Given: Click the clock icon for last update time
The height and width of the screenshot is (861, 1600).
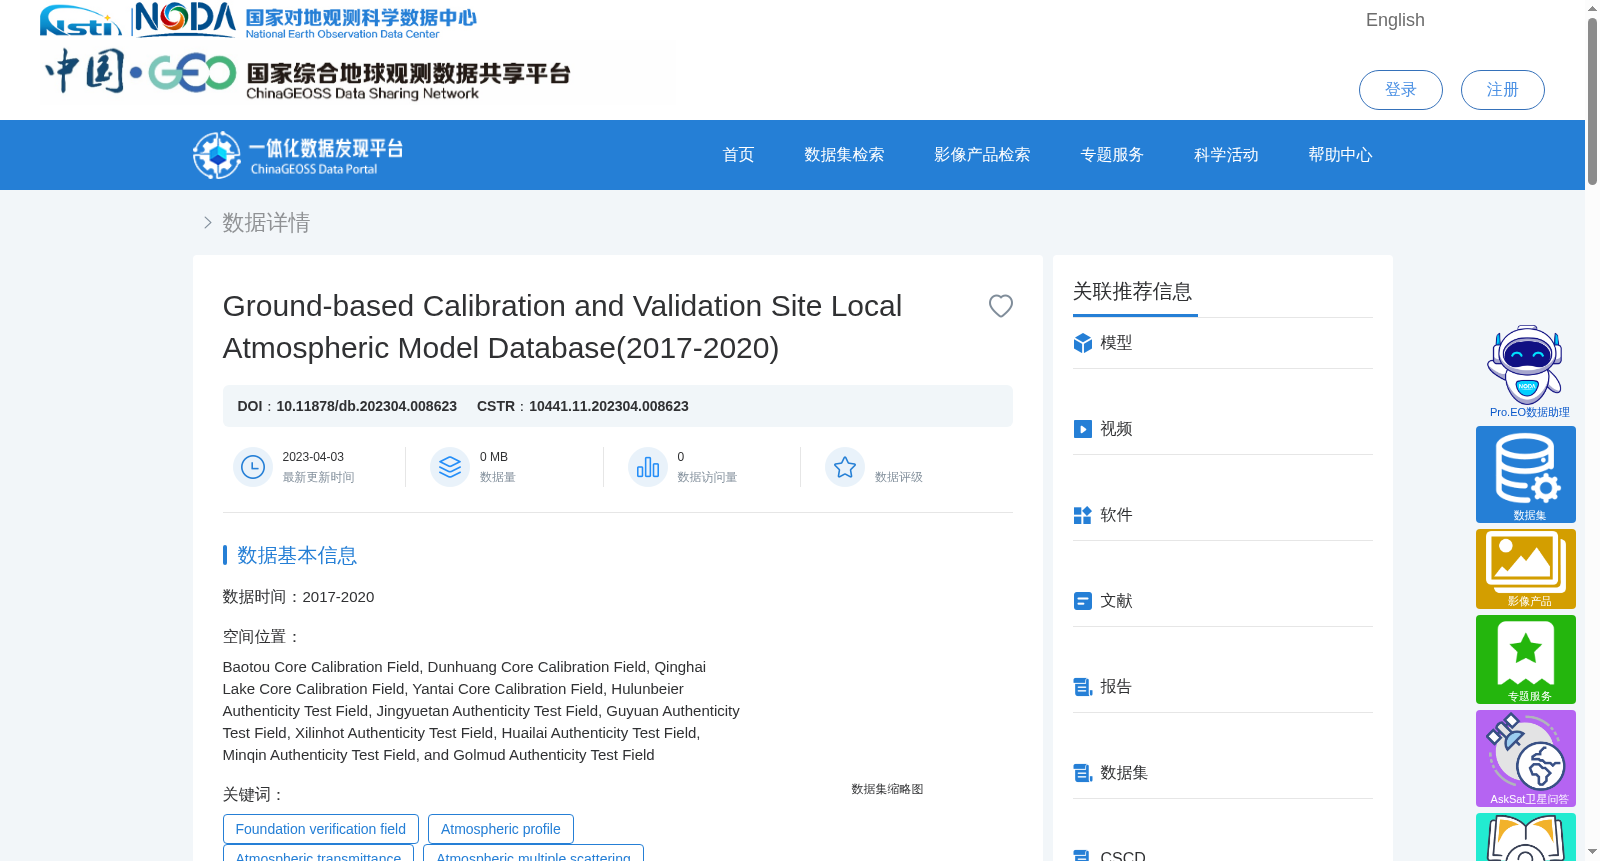Looking at the screenshot, I should (x=253, y=467).
